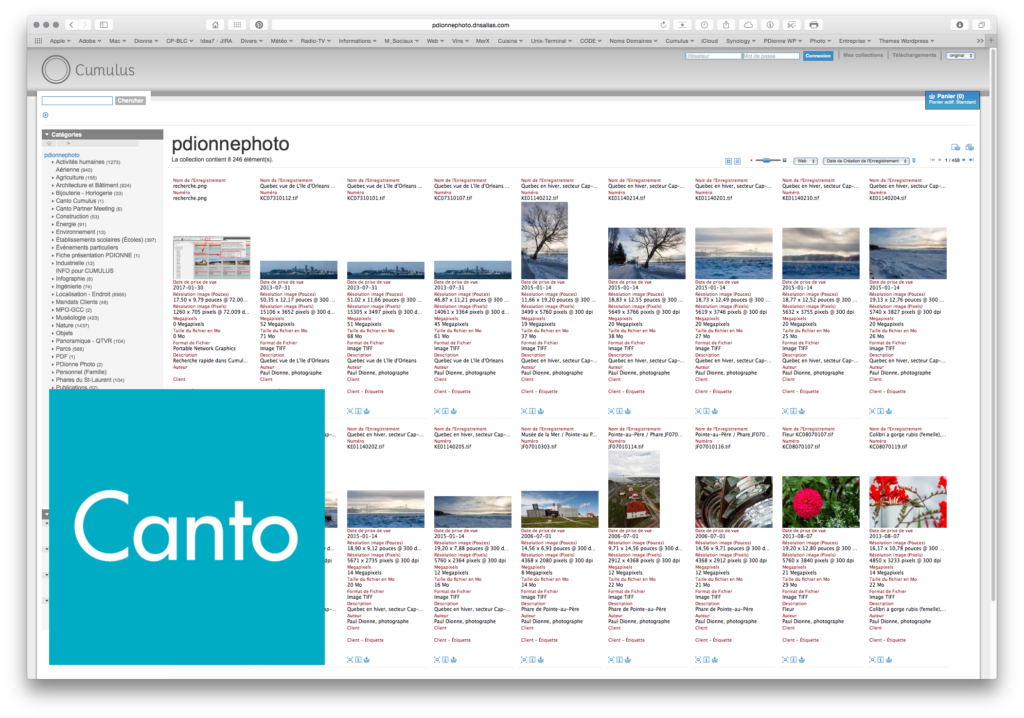Expand the Architecture et Bâtiment category
The height and width of the screenshot is (718, 1024).
pos(52,186)
